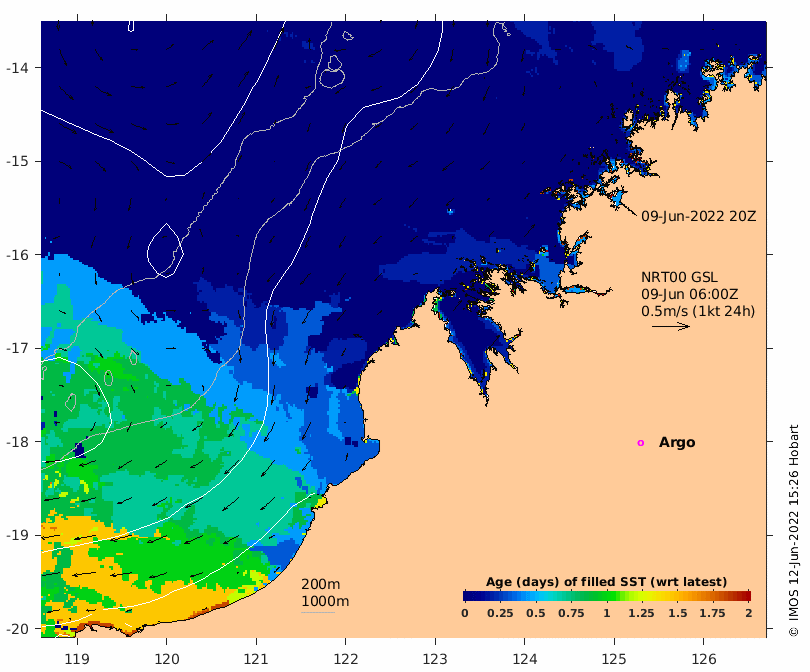The image size is (810, 672).
Task: Click the latitude axis label '-16'
Action: (17, 255)
